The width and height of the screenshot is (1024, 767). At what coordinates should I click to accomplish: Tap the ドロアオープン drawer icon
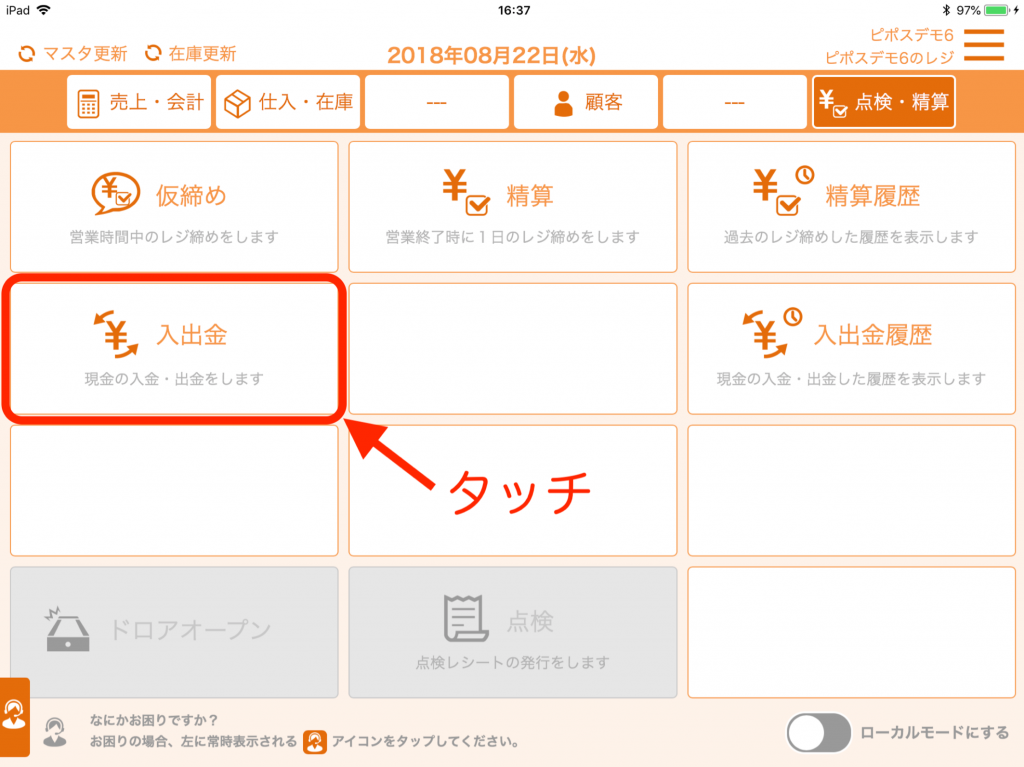[67, 630]
